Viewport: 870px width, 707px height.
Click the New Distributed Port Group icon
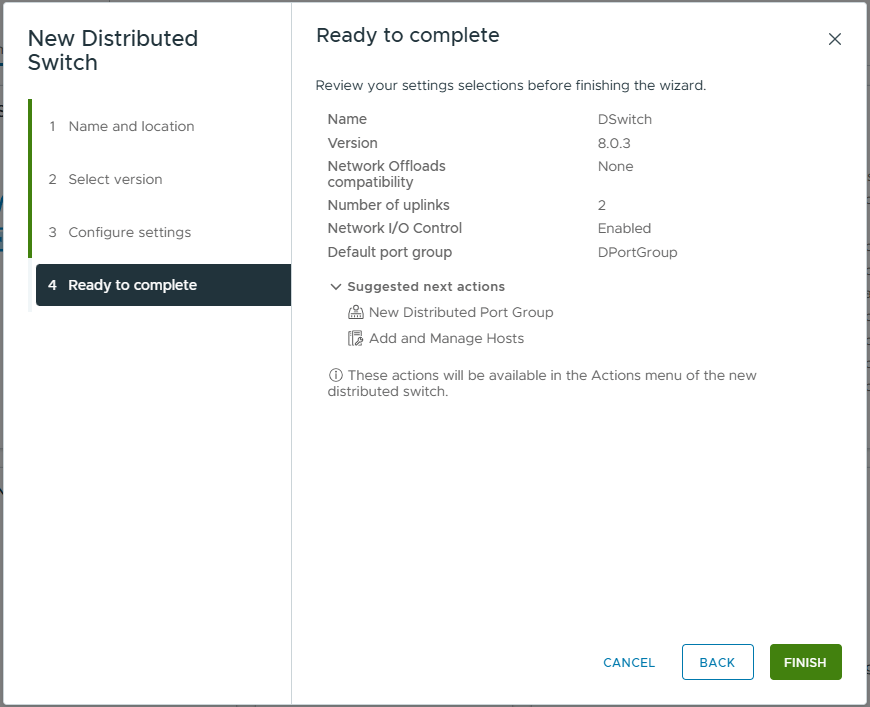355,313
